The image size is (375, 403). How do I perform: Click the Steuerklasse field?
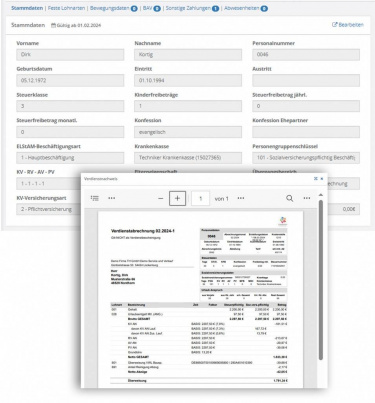click(x=70, y=106)
